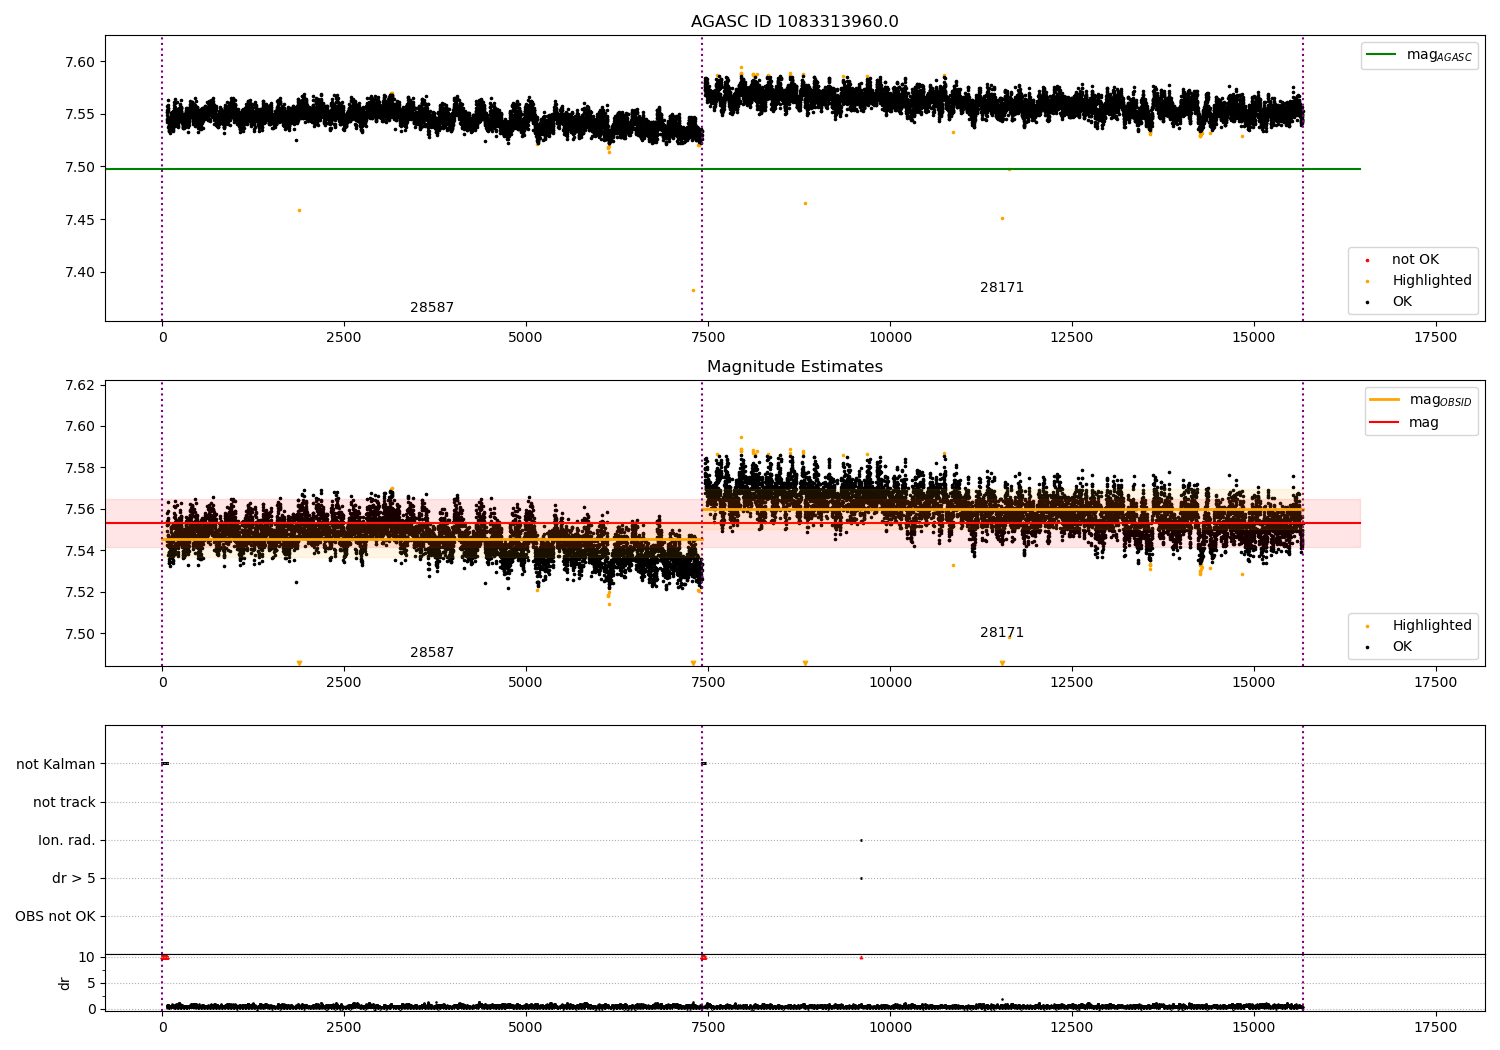This screenshot has width=1500, height=1050.
Task: Click the green mag AGASC horizontal line
Action: (x=733, y=169)
